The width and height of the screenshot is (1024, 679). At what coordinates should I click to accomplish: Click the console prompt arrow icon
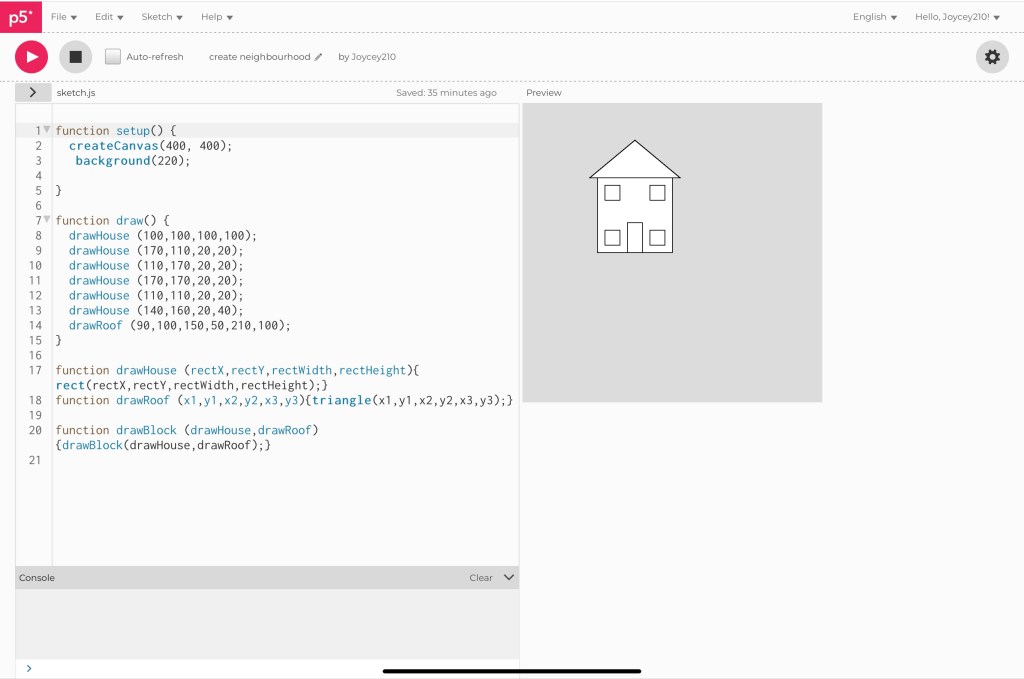(28, 668)
